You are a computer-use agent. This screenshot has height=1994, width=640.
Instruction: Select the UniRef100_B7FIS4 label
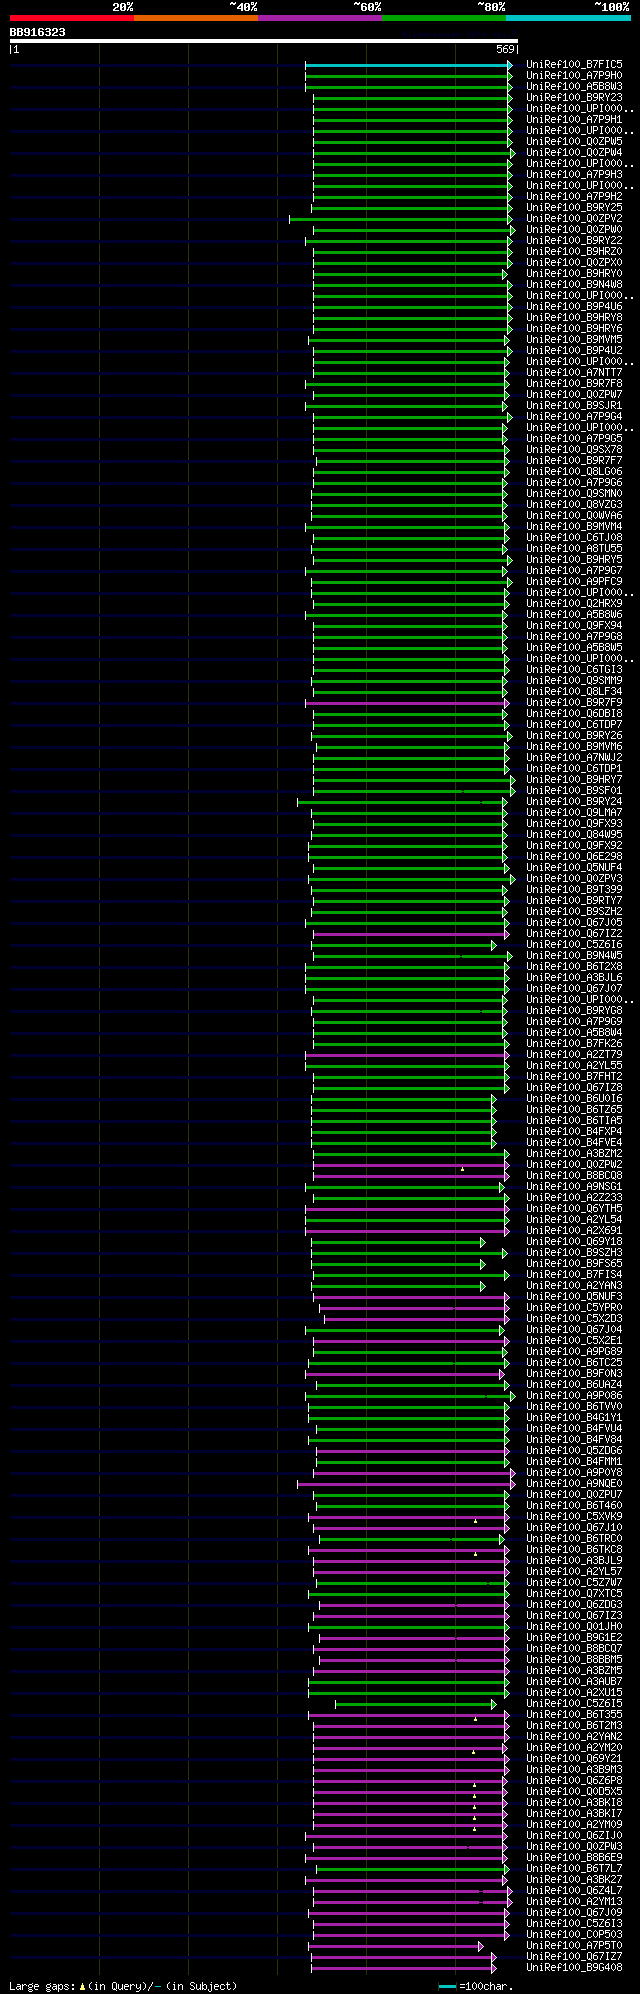(x=574, y=1275)
